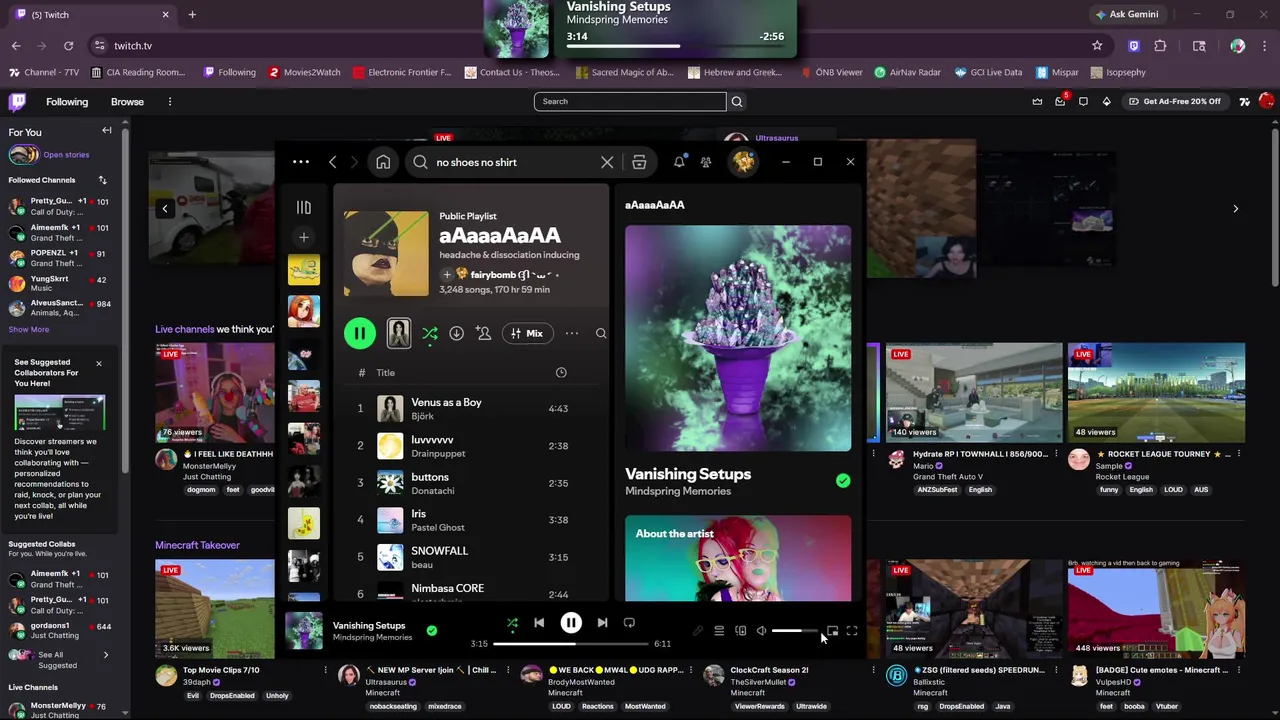
Task: Download the aAaaaAaAA playlist
Action: coord(456,333)
